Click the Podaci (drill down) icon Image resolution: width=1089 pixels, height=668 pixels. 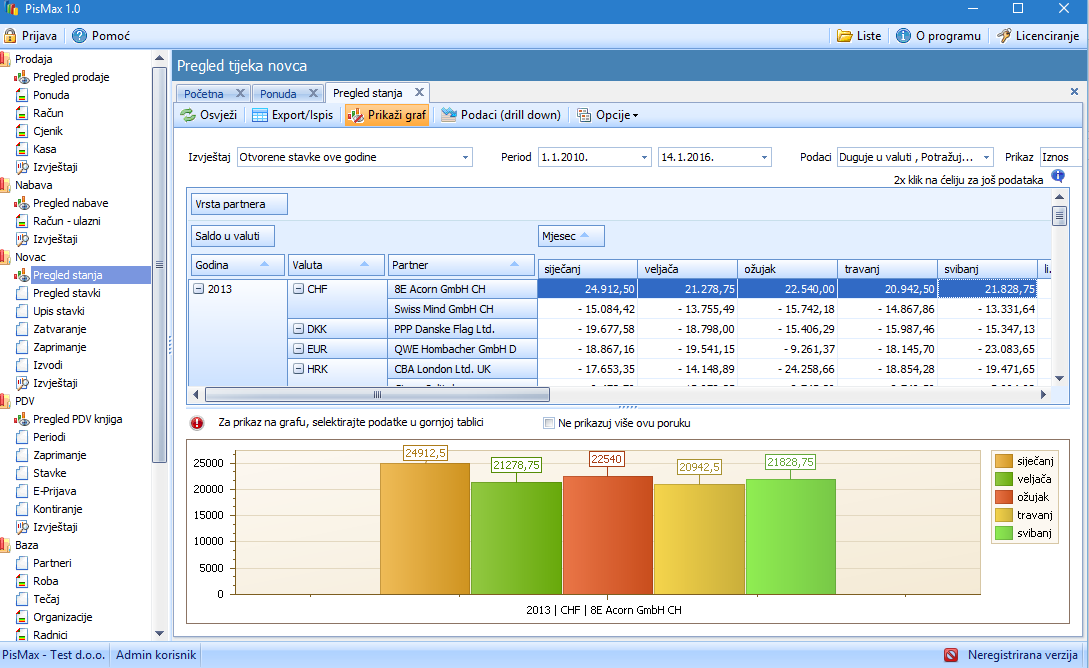click(449, 115)
